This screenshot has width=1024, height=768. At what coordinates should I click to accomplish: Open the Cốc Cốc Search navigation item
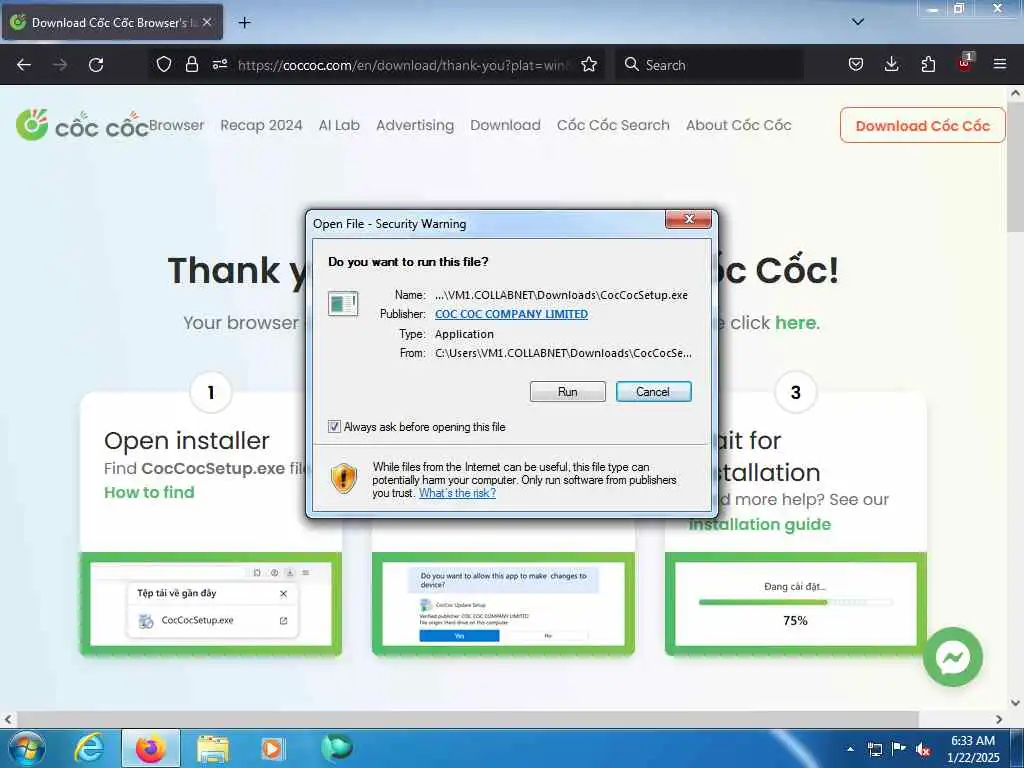click(x=613, y=125)
